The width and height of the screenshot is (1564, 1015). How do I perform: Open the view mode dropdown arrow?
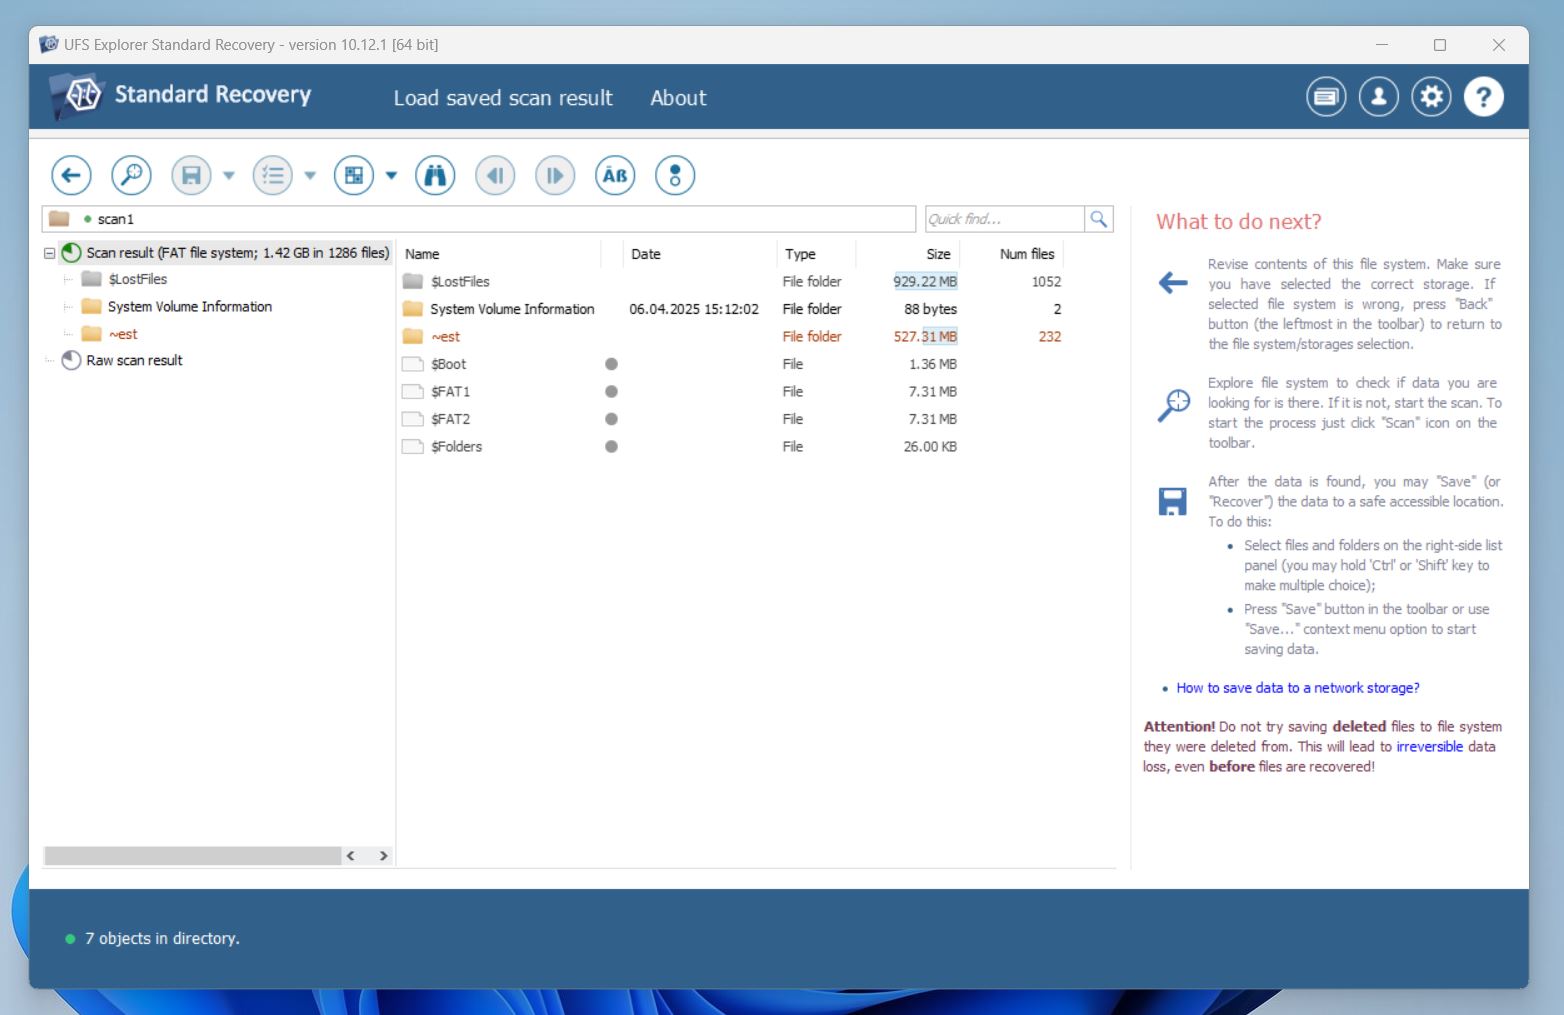[x=391, y=176]
